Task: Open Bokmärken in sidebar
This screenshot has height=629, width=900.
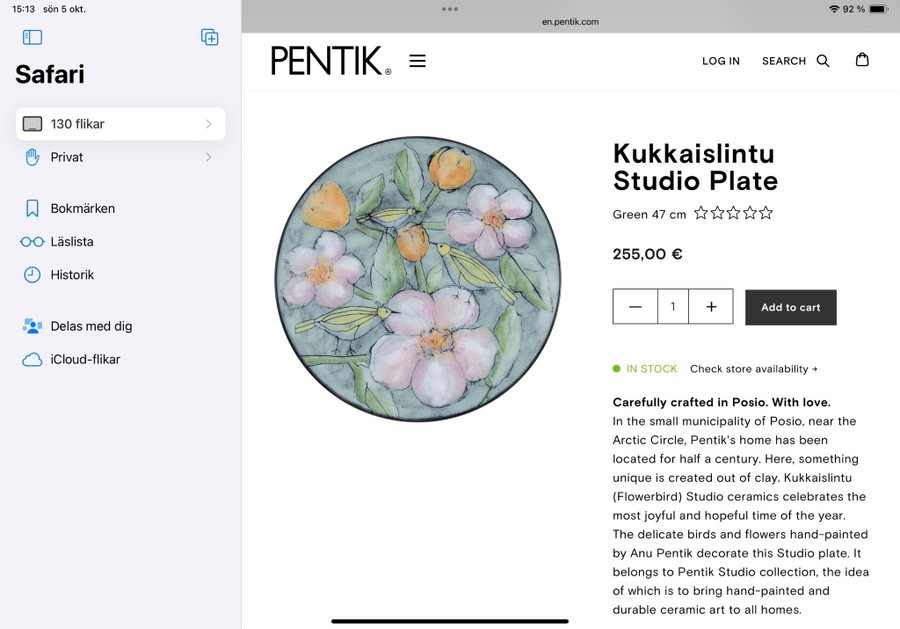Action: click(x=82, y=208)
